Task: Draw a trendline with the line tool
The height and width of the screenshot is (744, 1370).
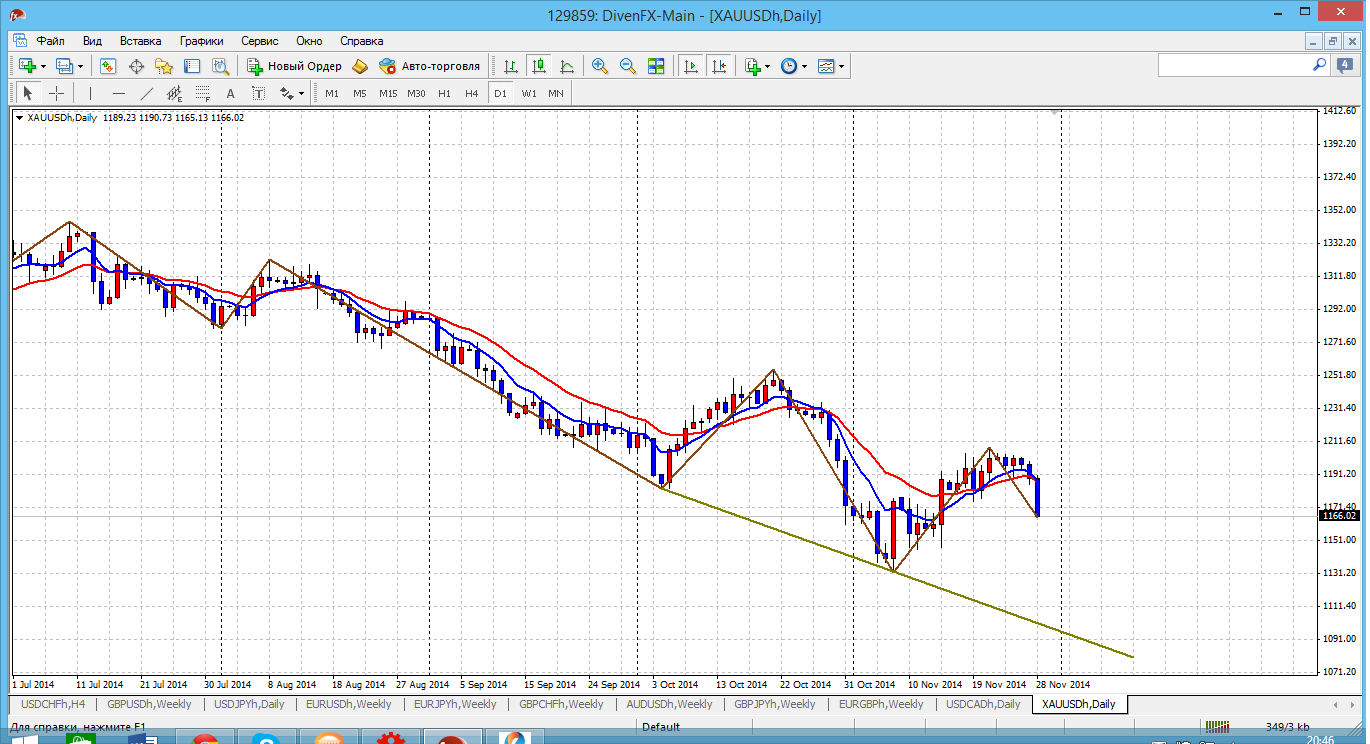Action: (x=147, y=93)
